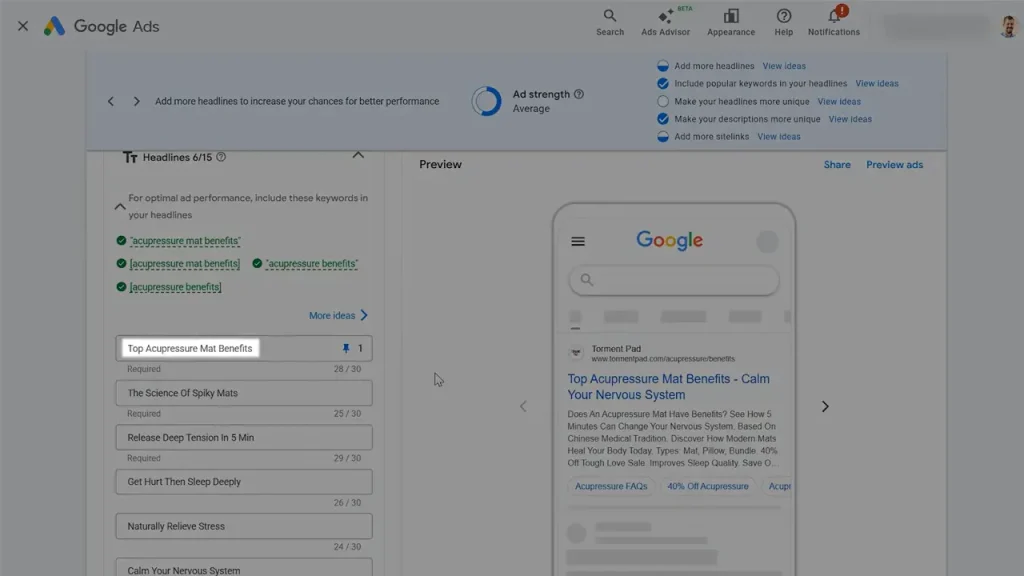The height and width of the screenshot is (576, 1024).
Task: Close the Google Ads editor with X
Action: point(23,26)
